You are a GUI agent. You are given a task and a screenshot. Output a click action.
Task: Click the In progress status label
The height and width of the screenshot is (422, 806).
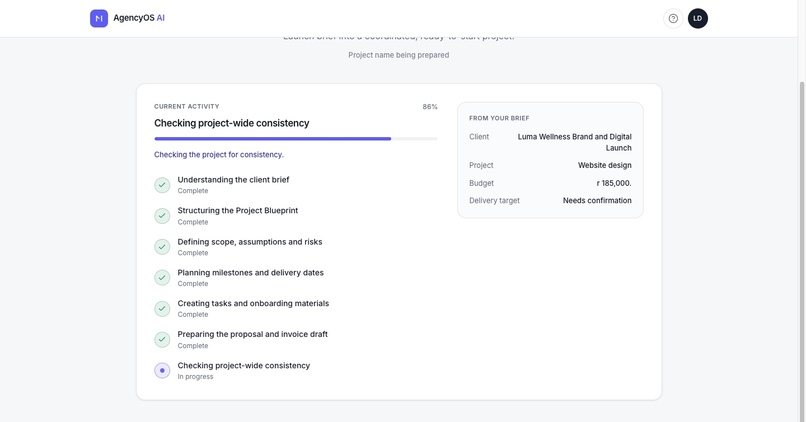(x=195, y=377)
